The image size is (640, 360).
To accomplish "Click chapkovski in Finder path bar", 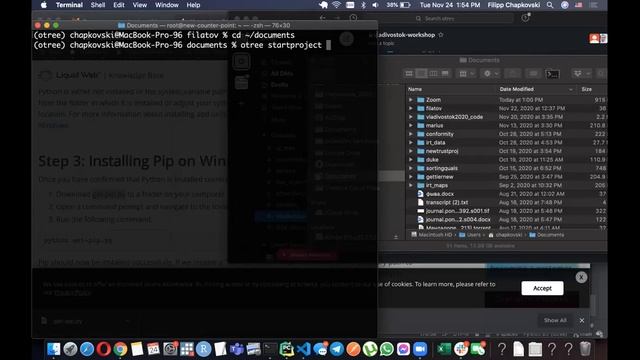I will coord(505,235).
